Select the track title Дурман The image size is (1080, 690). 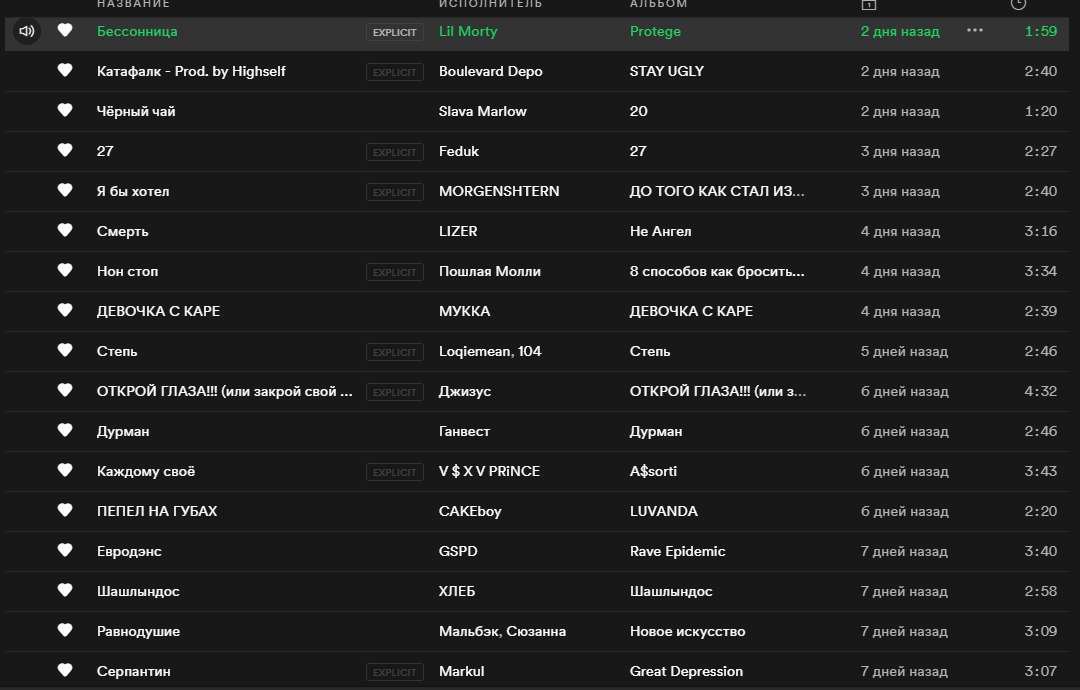[x=123, y=431]
